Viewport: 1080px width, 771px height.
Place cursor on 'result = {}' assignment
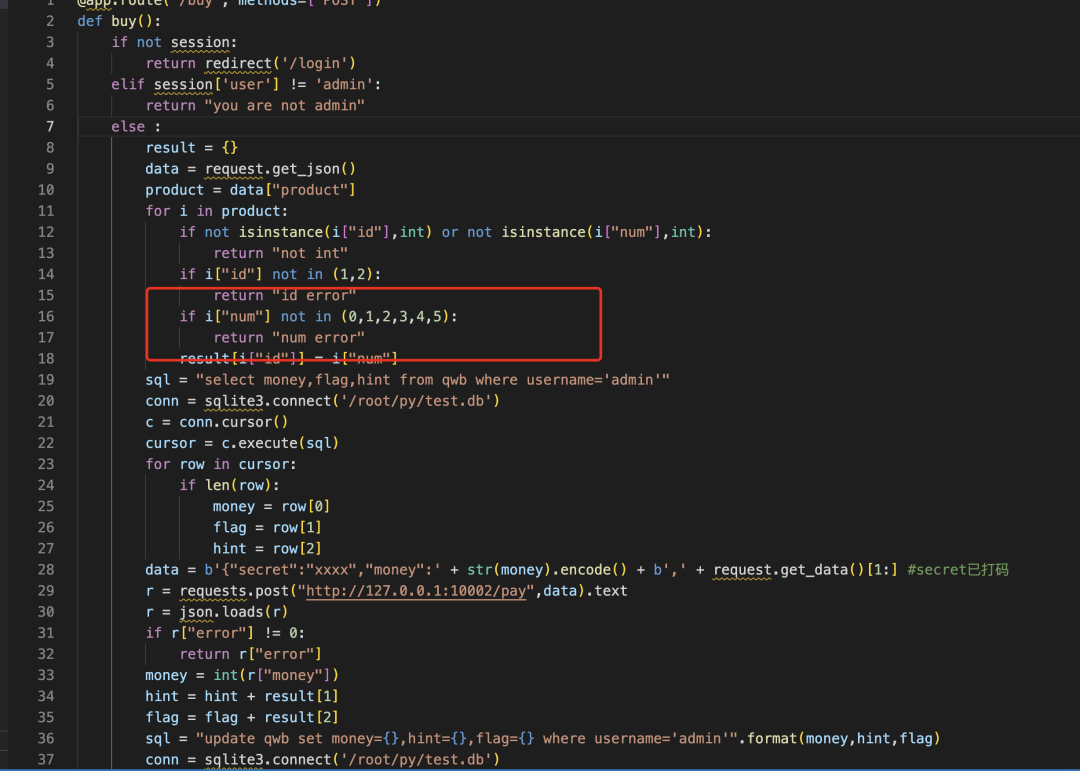click(191, 147)
